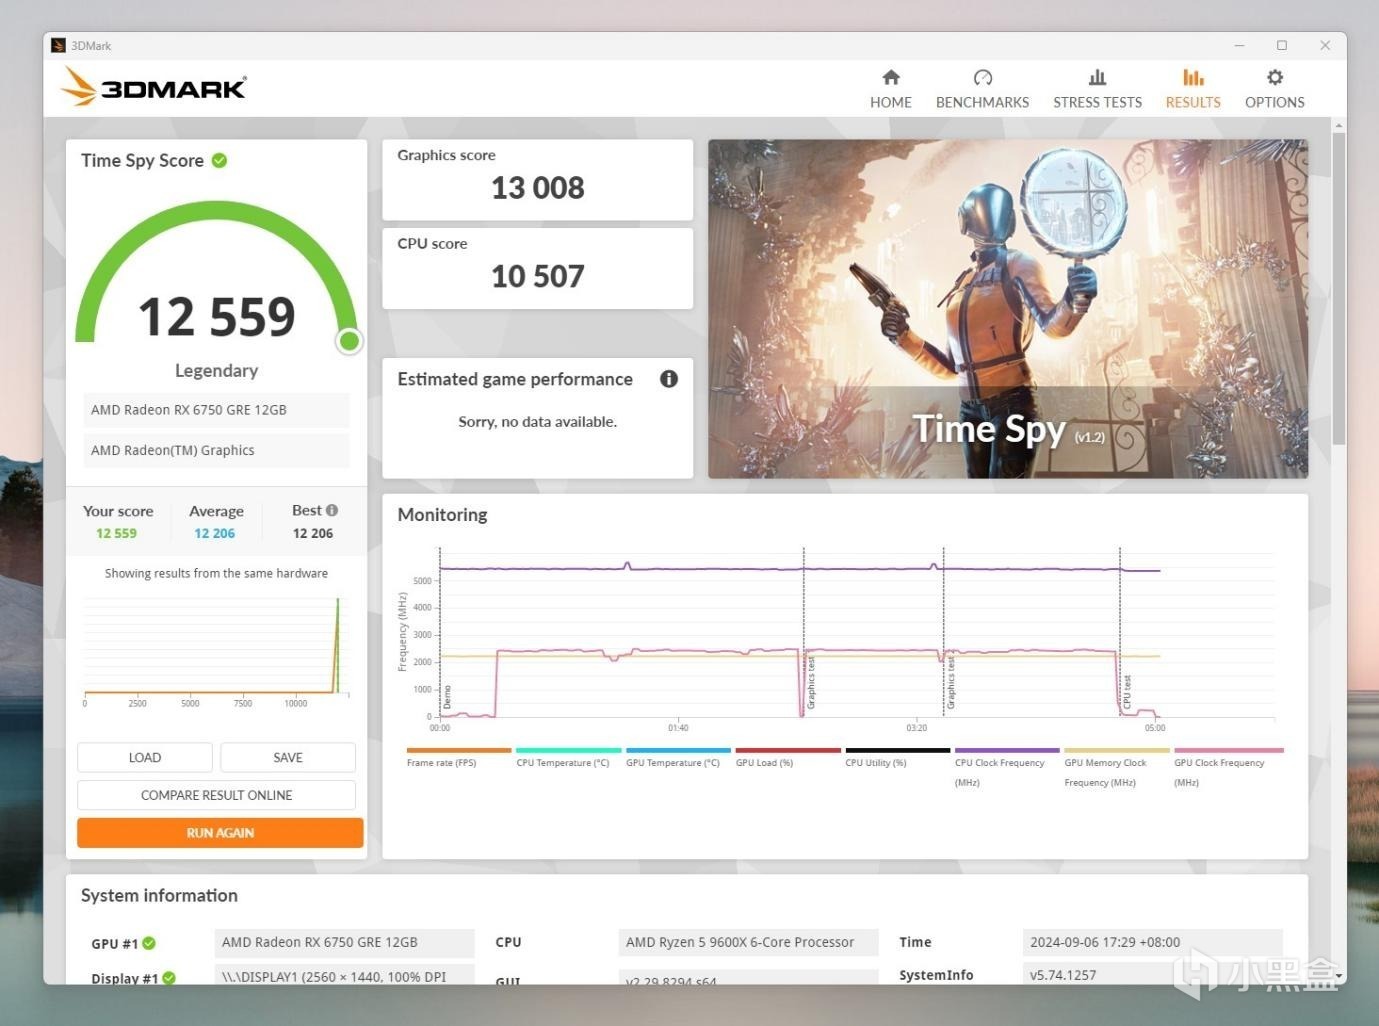
Task: Toggle the GPU Load (%) legend swatch
Action: click(788, 750)
